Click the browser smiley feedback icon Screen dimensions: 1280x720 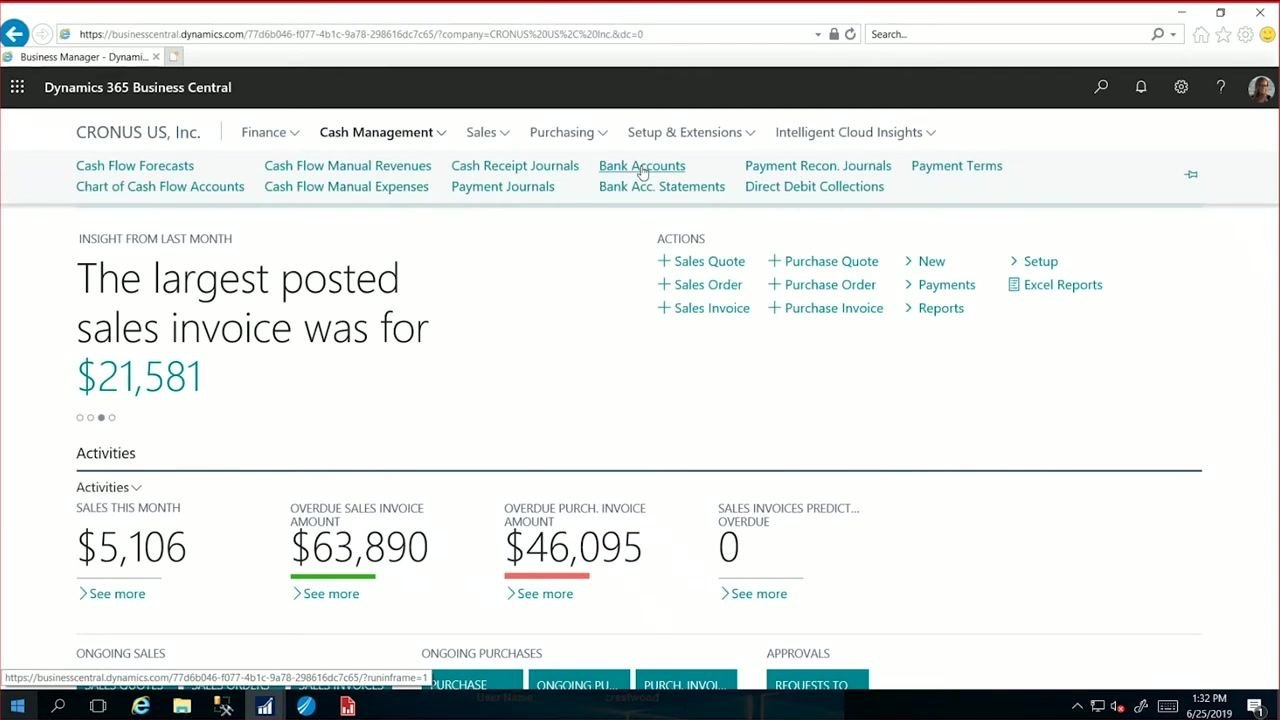coord(1268,34)
